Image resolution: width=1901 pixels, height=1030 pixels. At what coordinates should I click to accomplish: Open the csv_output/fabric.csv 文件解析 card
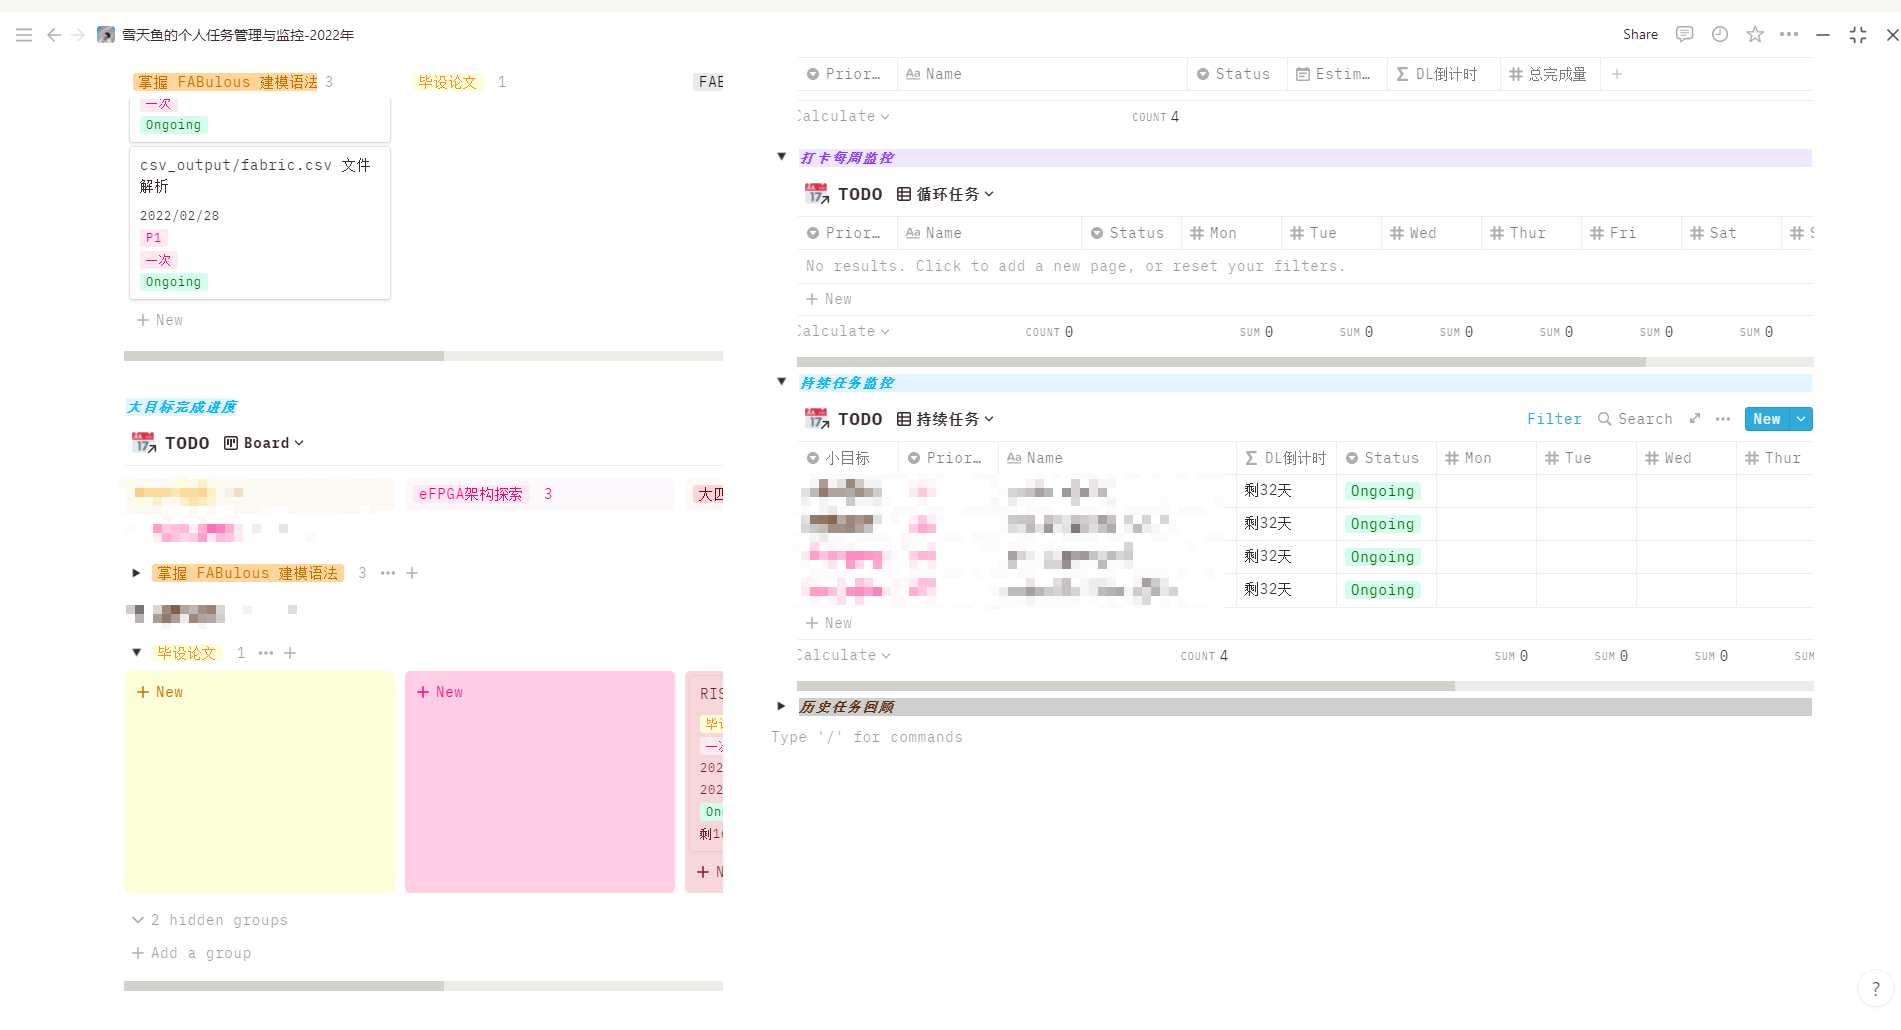260,223
